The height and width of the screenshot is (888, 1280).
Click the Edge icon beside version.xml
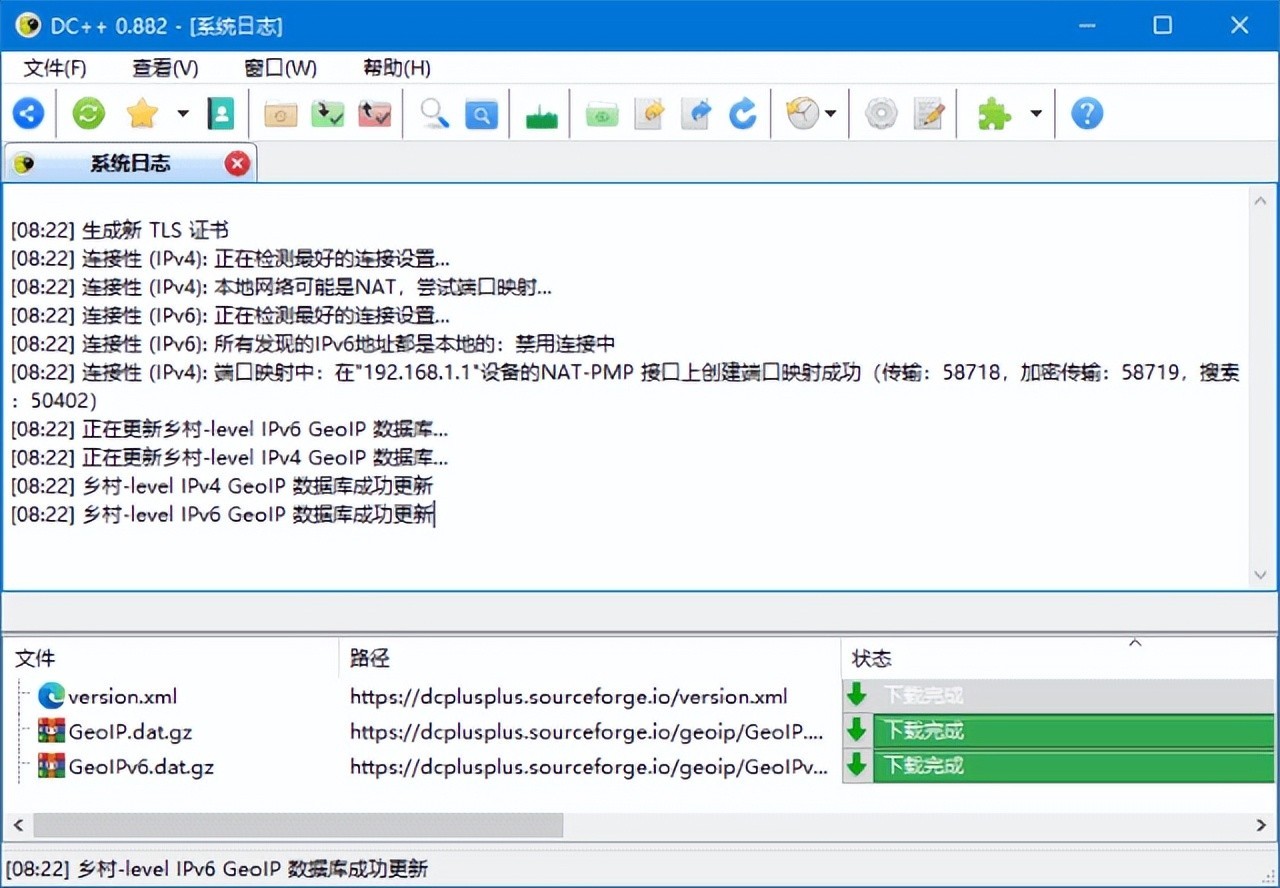point(51,696)
